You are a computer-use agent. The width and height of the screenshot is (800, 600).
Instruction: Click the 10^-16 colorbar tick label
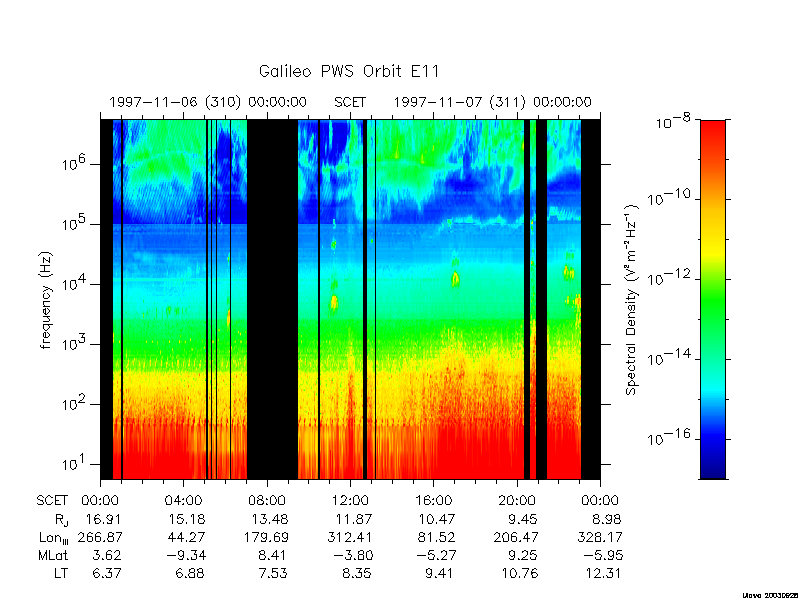(669, 436)
